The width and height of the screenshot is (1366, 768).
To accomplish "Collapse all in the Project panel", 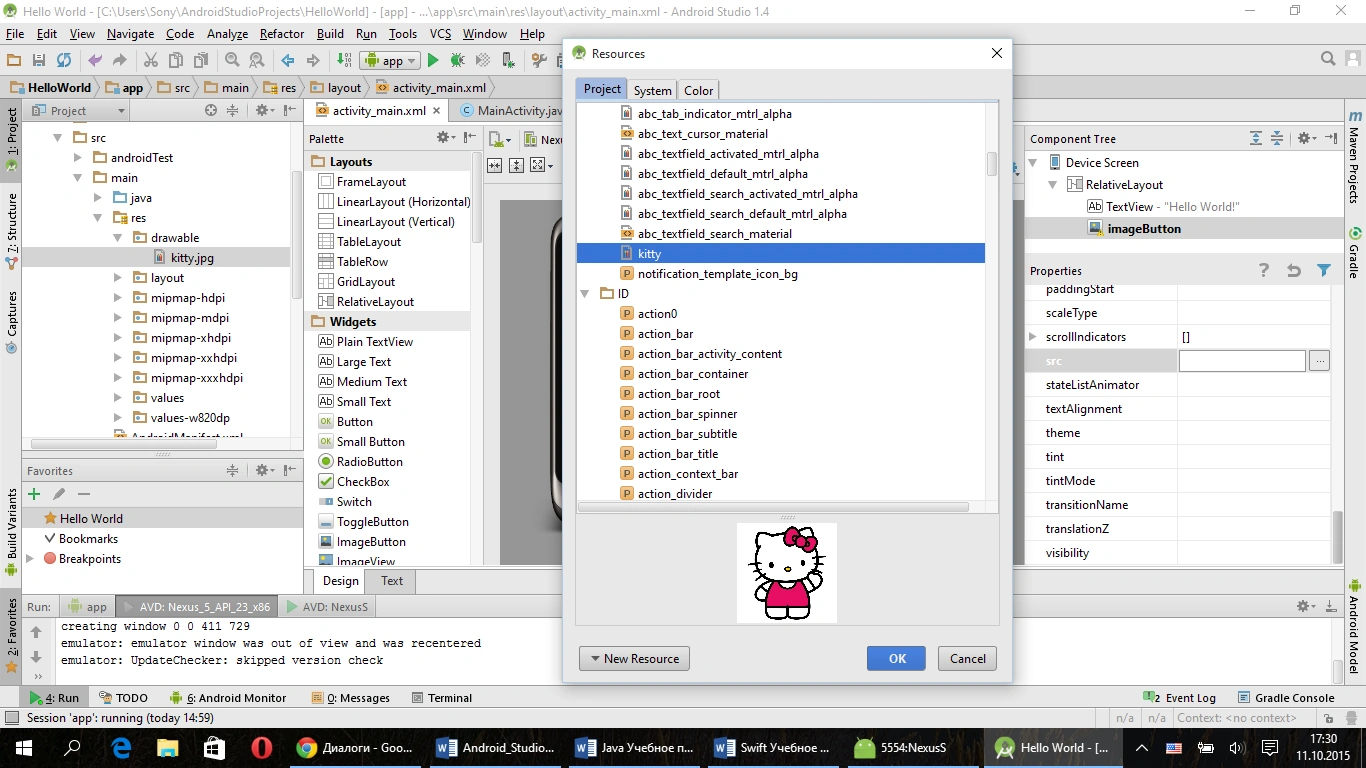I will (233, 111).
